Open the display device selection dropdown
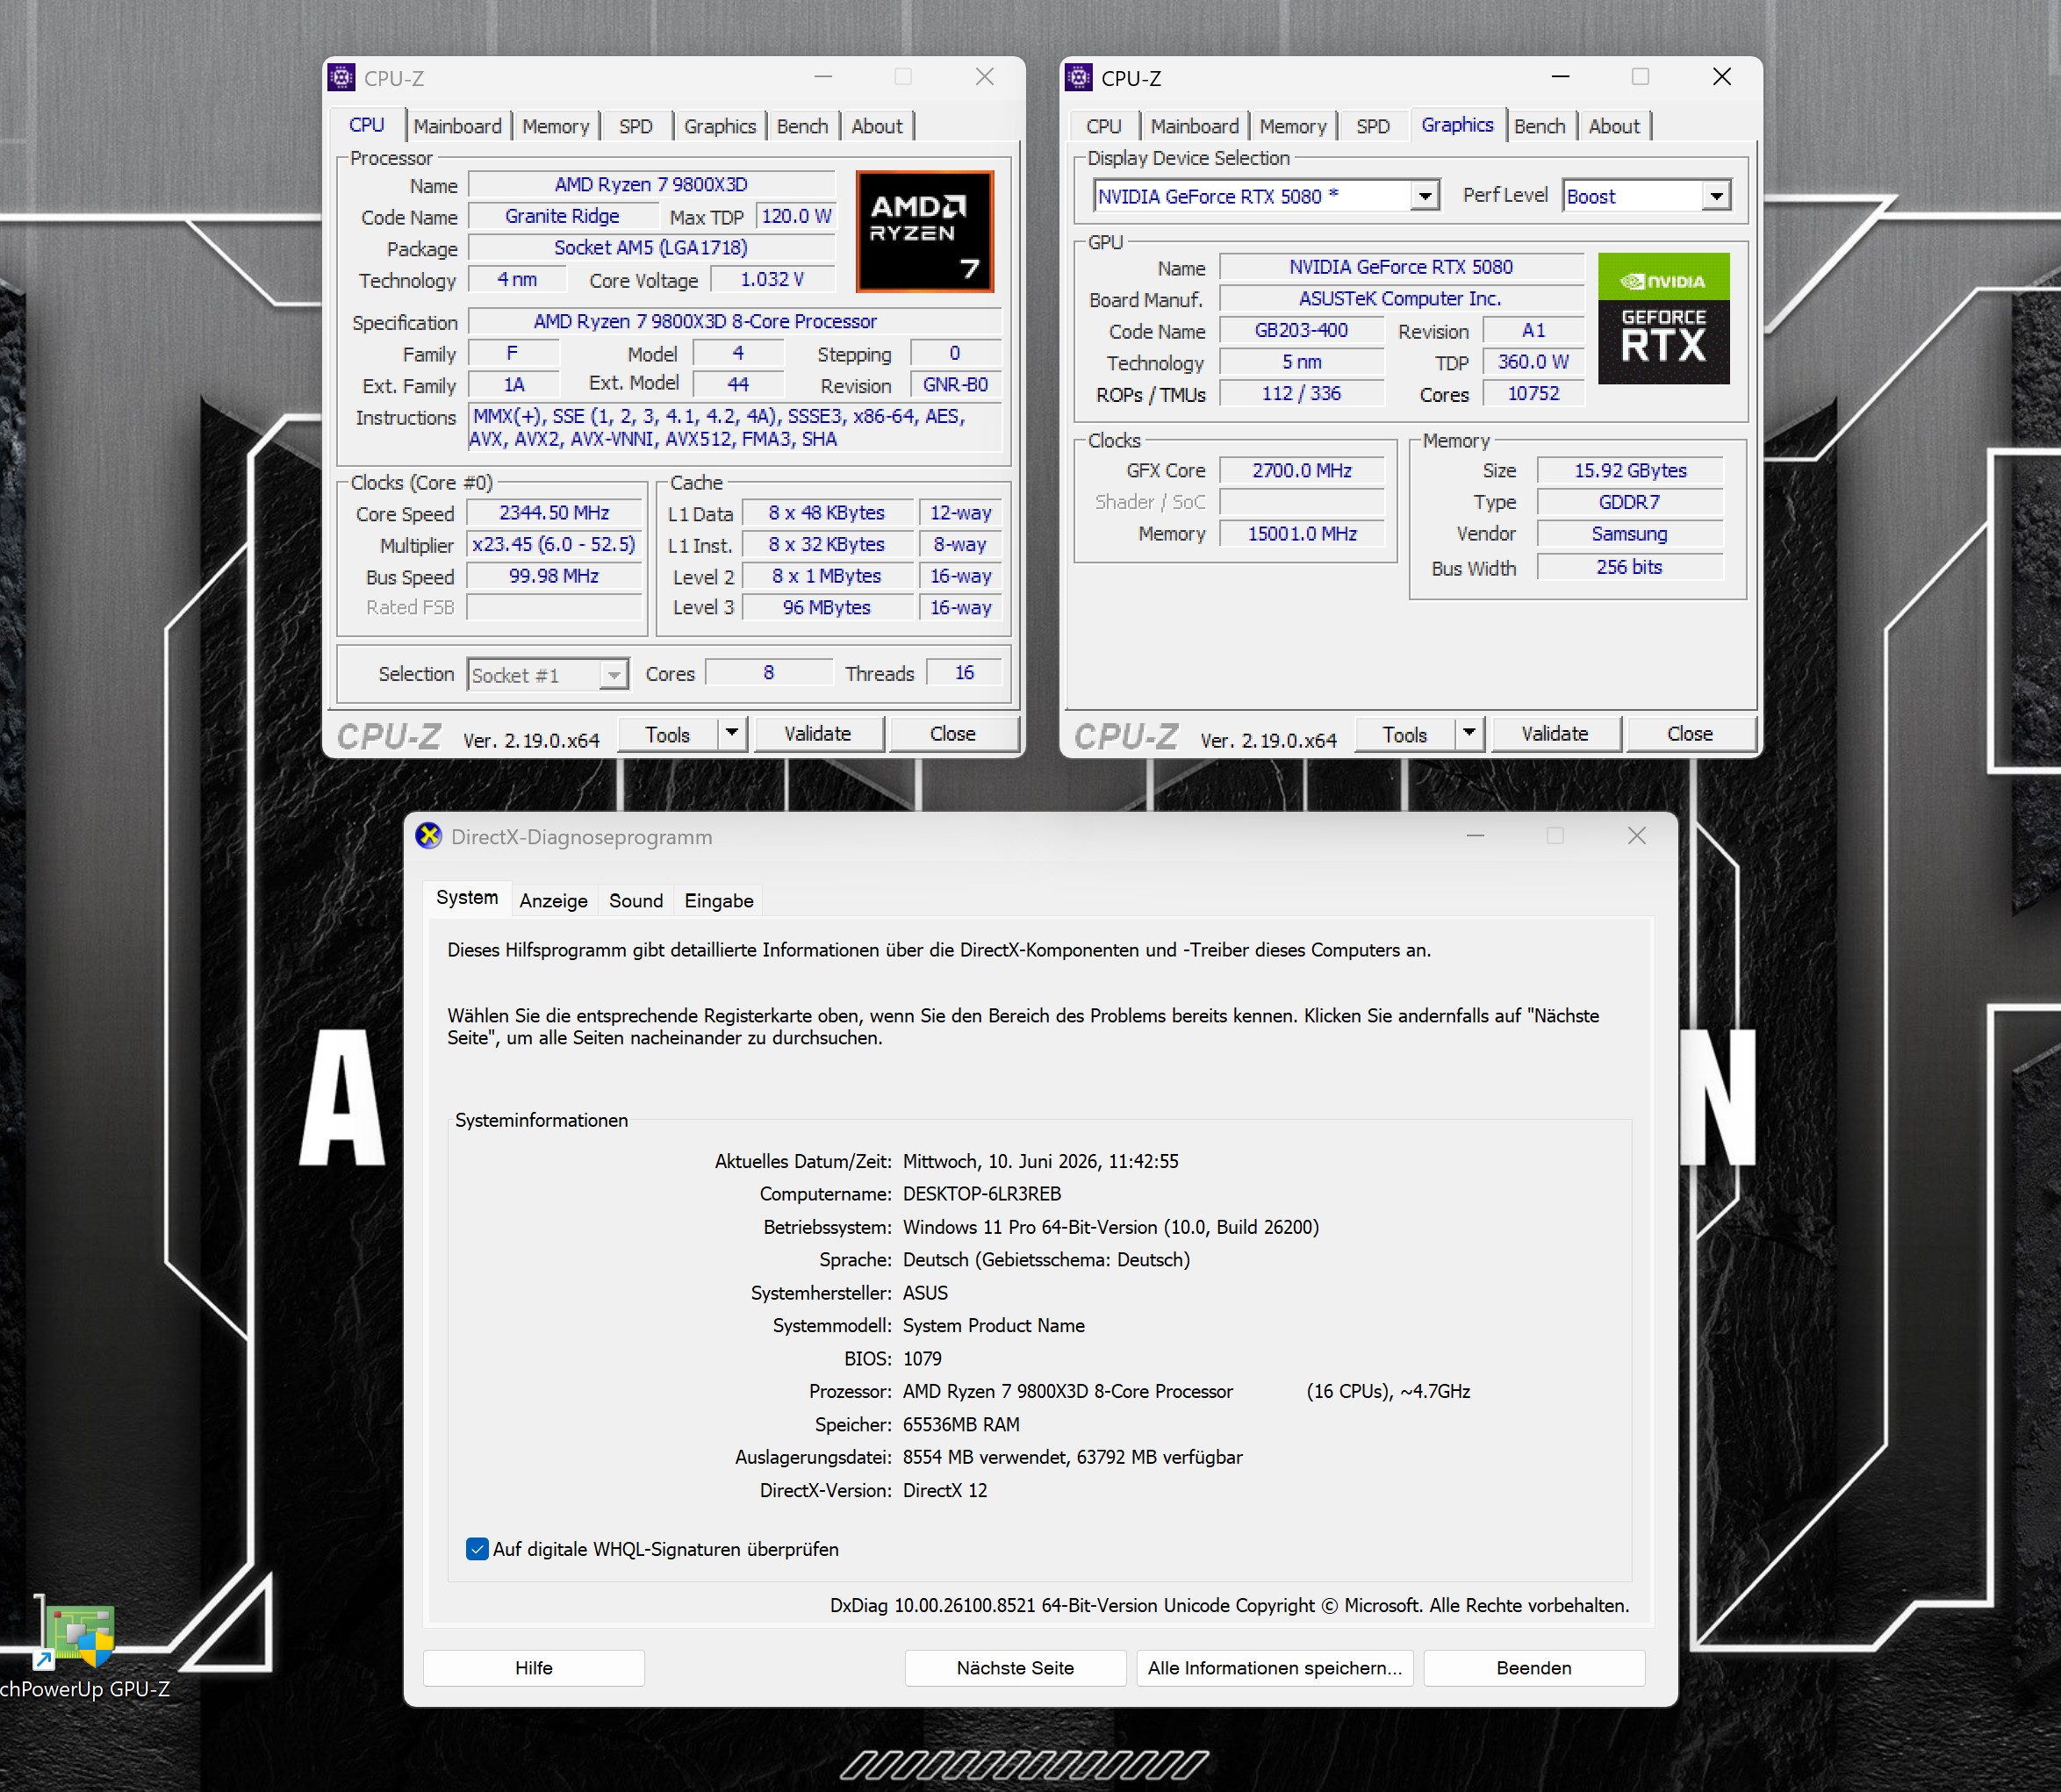This screenshot has height=1792, width=2061. pyautogui.click(x=1425, y=196)
